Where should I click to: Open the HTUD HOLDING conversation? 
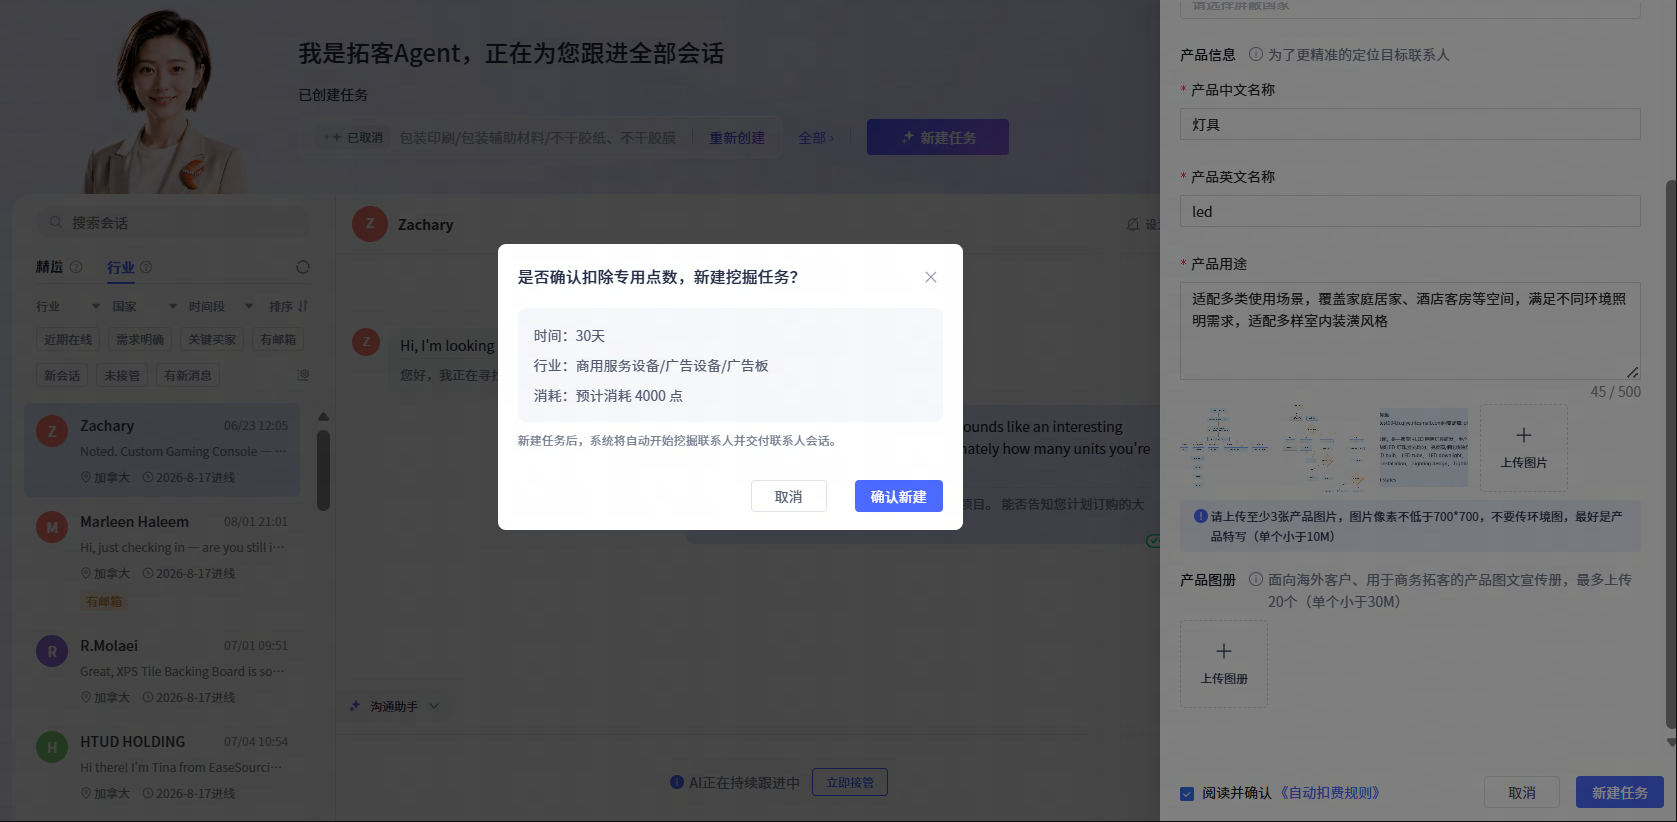tap(162, 766)
